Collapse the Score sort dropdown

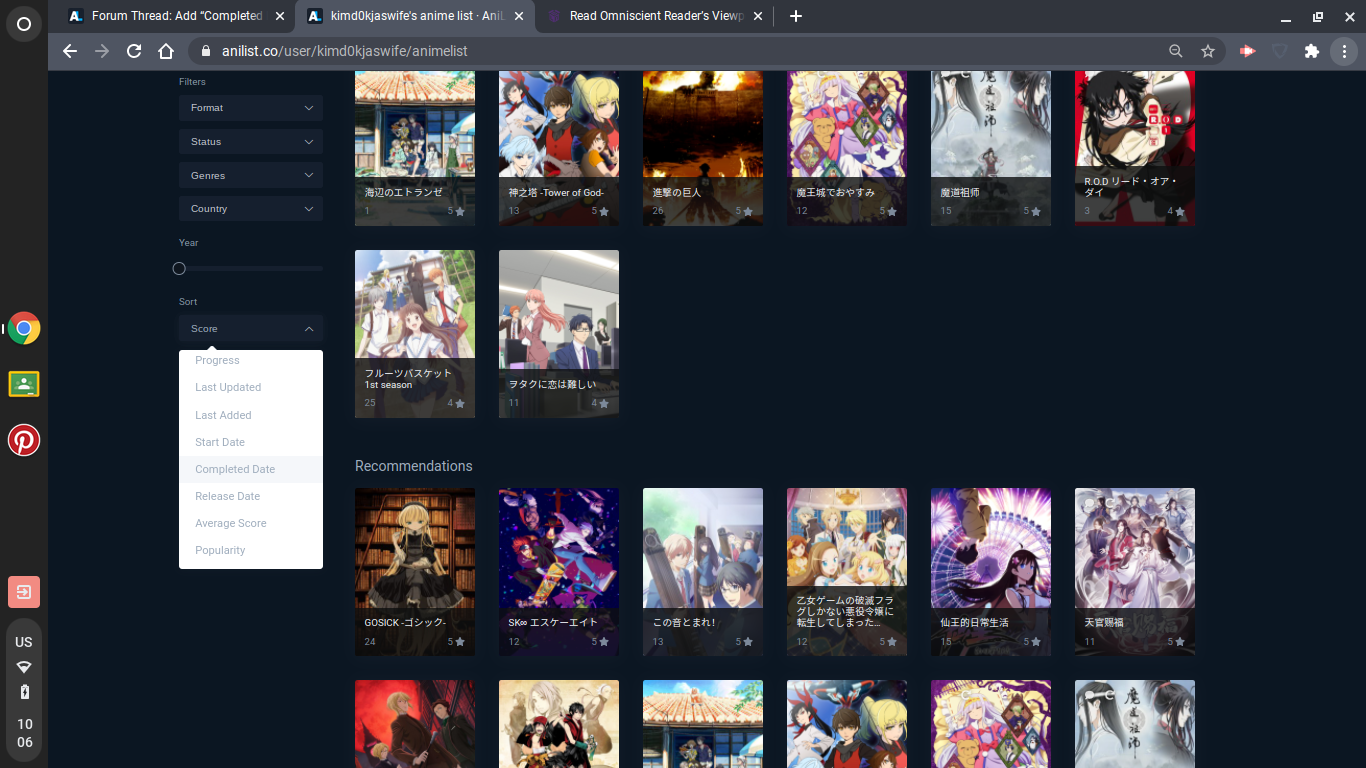click(x=250, y=329)
